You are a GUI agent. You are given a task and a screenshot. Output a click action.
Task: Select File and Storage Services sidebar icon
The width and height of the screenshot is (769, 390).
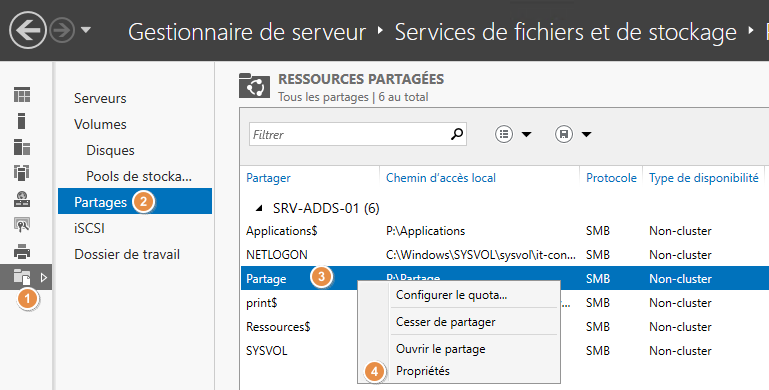pyautogui.click(x=22, y=277)
